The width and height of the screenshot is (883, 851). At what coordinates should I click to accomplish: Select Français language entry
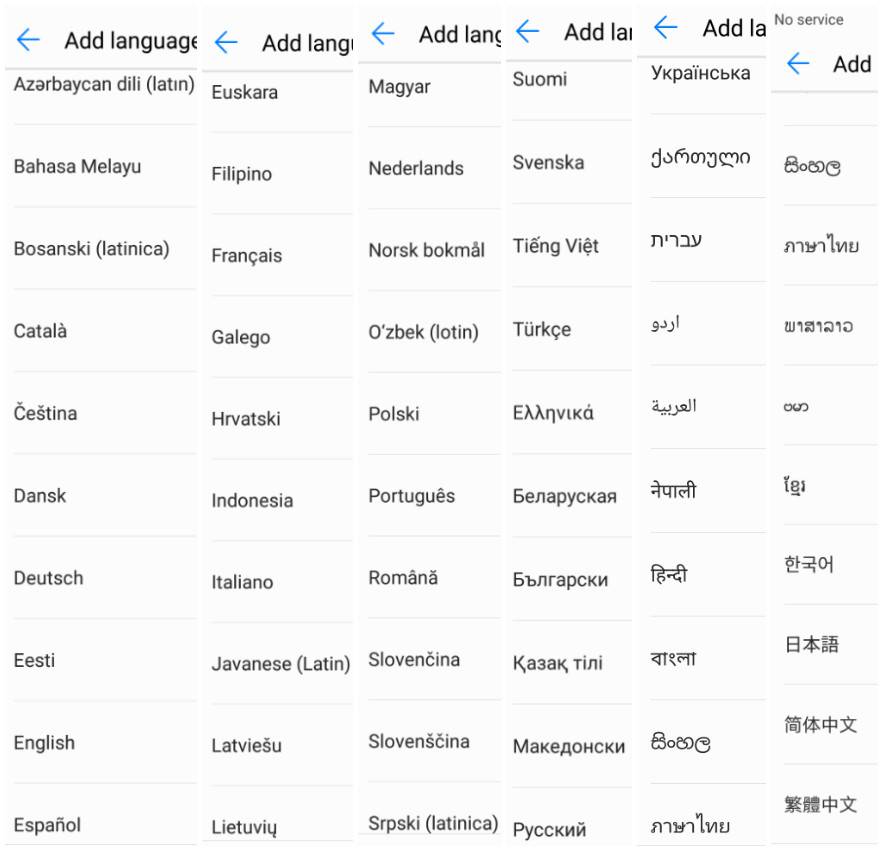246,256
